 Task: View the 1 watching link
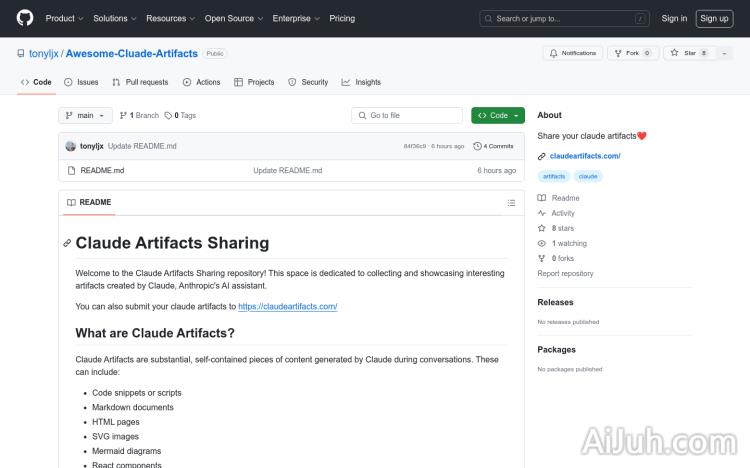coord(562,243)
